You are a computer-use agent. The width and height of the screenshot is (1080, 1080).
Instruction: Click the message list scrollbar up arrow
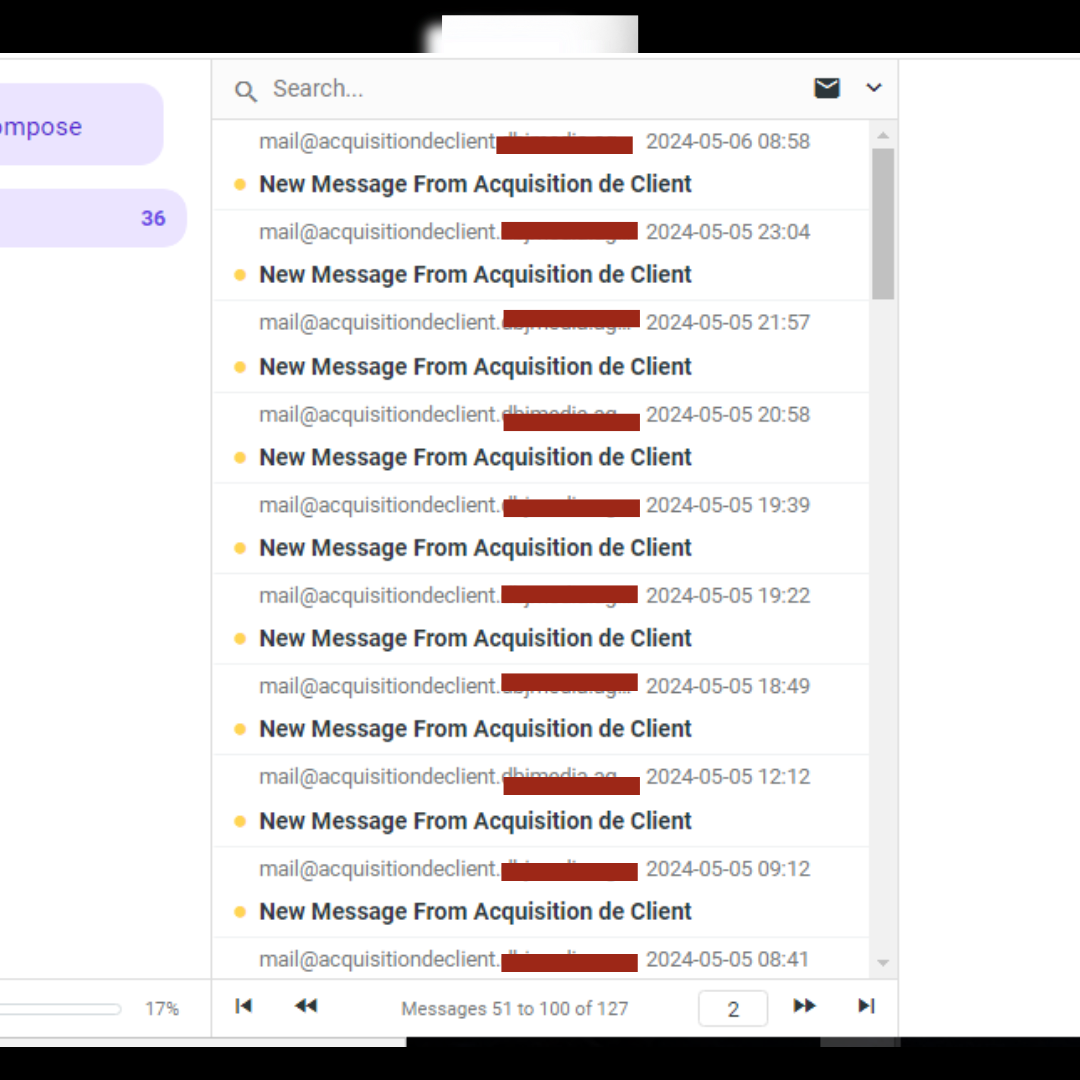point(883,135)
